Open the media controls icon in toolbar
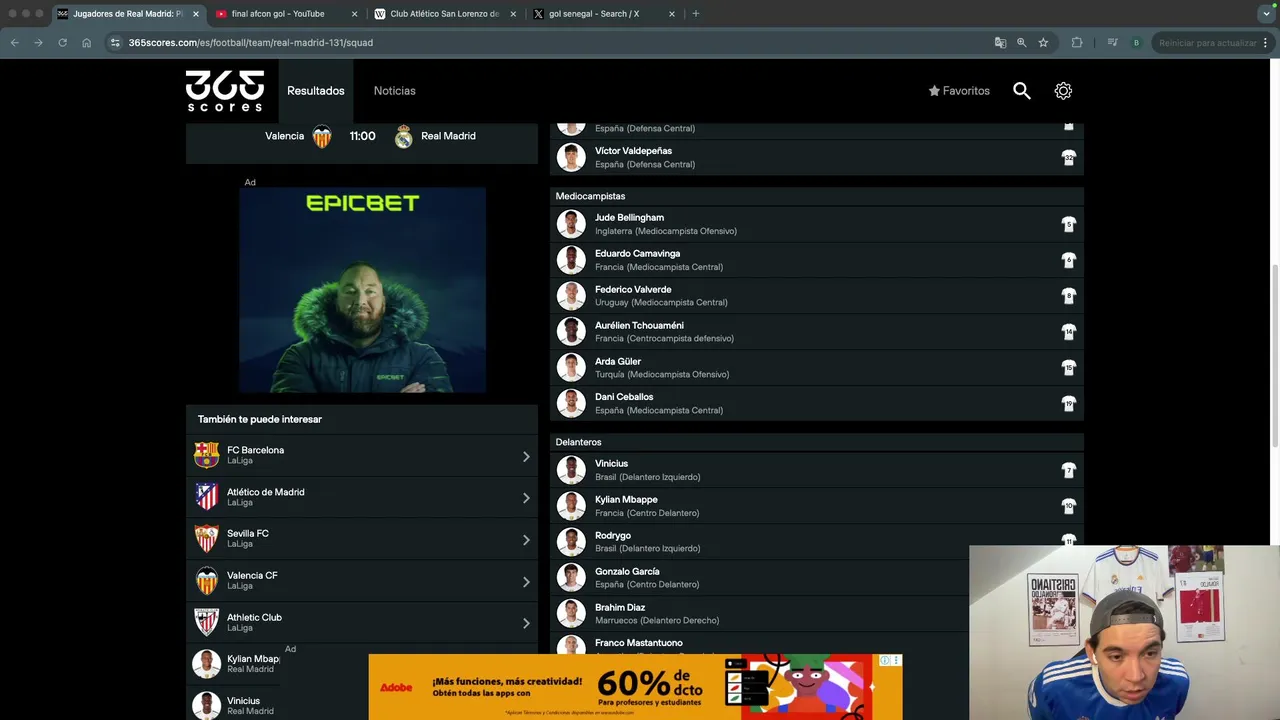The height and width of the screenshot is (720, 1280). tap(1112, 43)
